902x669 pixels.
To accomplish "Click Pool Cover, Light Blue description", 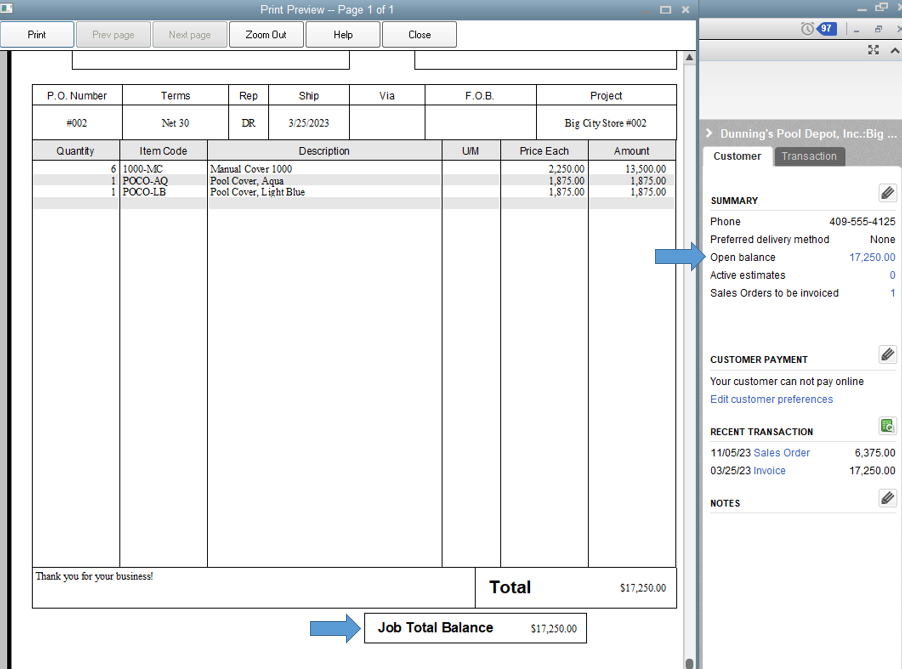I will click(x=257, y=192).
